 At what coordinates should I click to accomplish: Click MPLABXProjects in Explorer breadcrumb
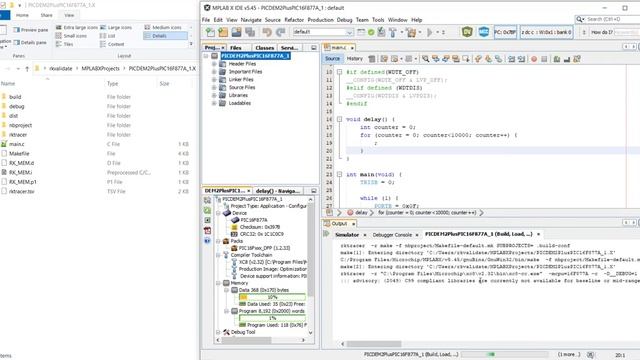point(100,69)
